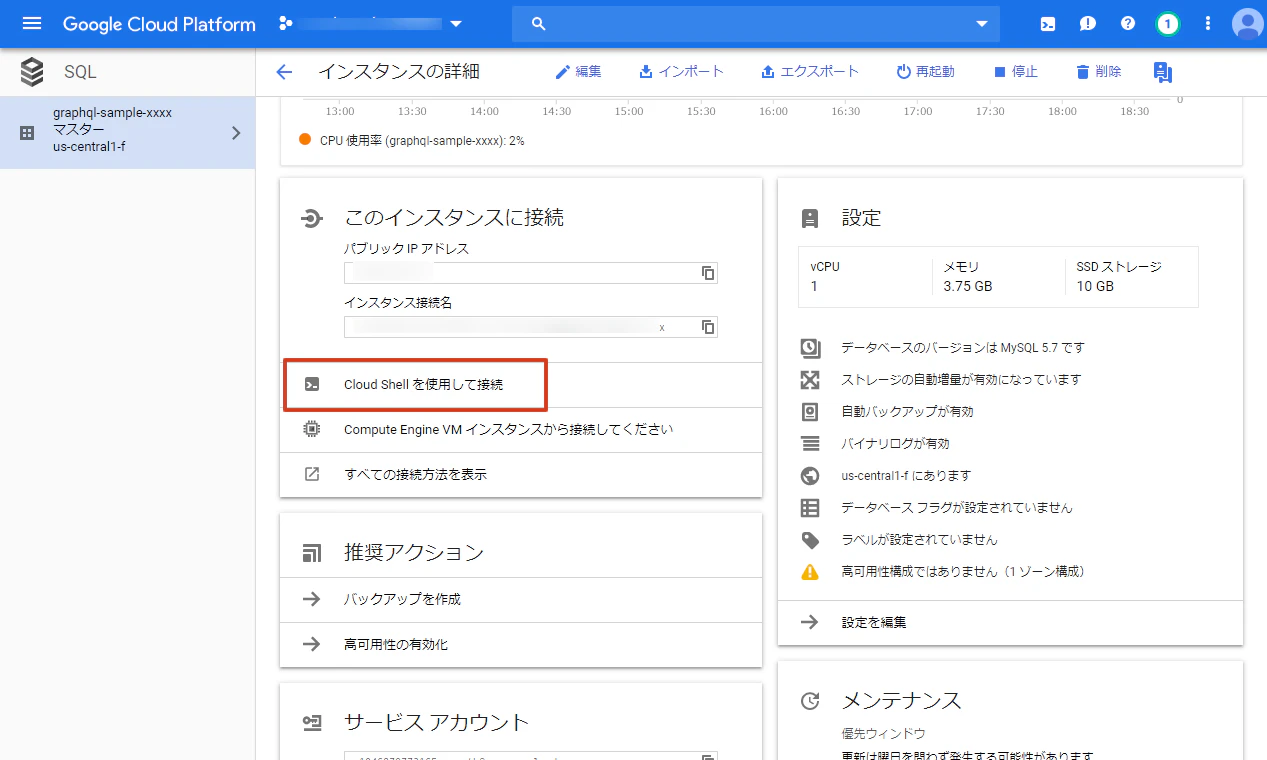
Task: Click 'データベースのバージョンは MySQL 5.7 です' text
Action: pos(962,348)
